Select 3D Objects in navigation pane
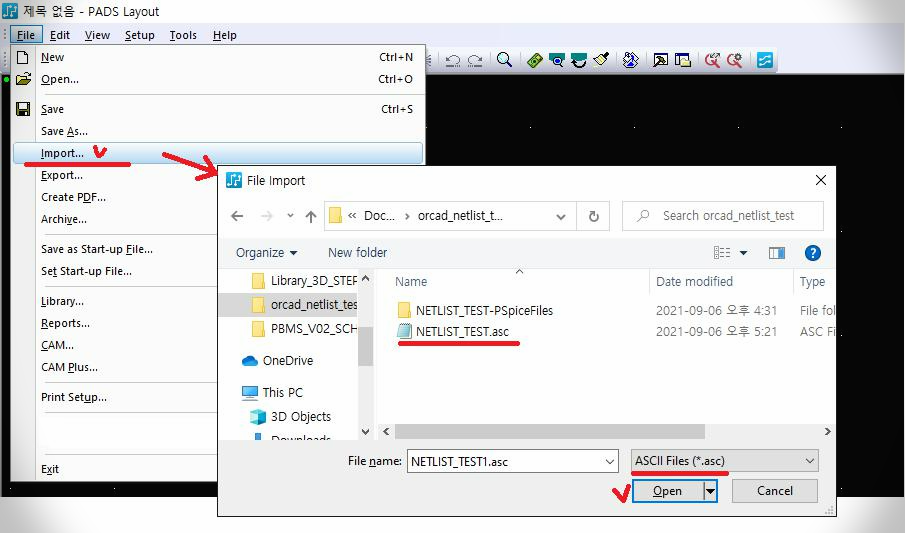The width and height of the screenshot is (905, 533). click(x=290, y=417)
